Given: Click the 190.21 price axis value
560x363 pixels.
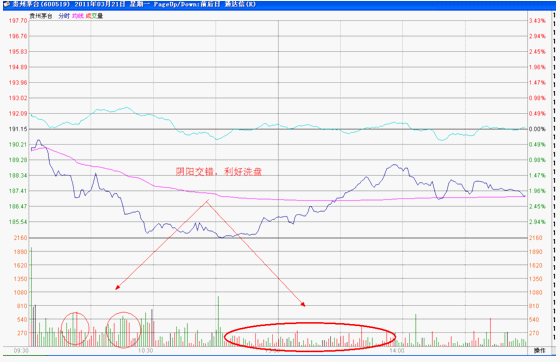Looking at the screenshot, I should [18, 144].
